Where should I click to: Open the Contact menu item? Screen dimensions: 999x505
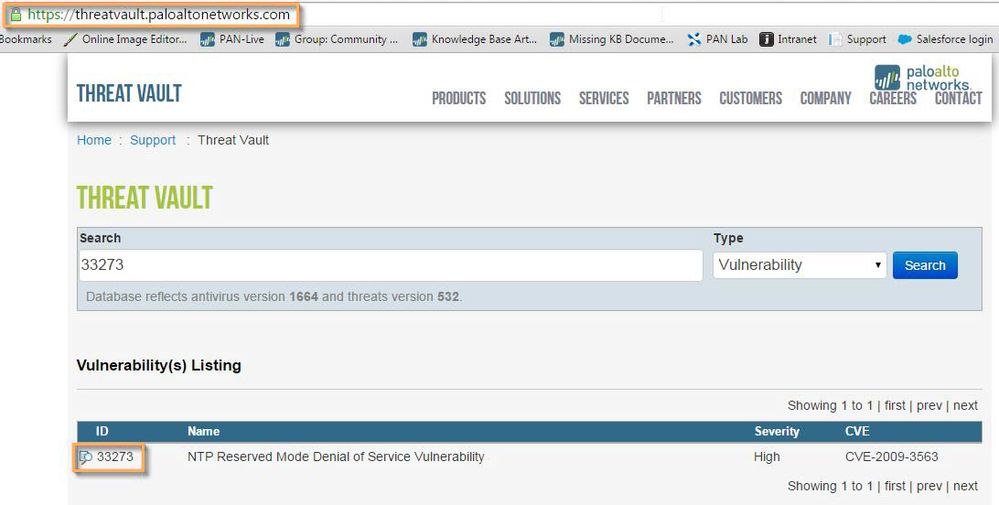(x=958, y=98)
